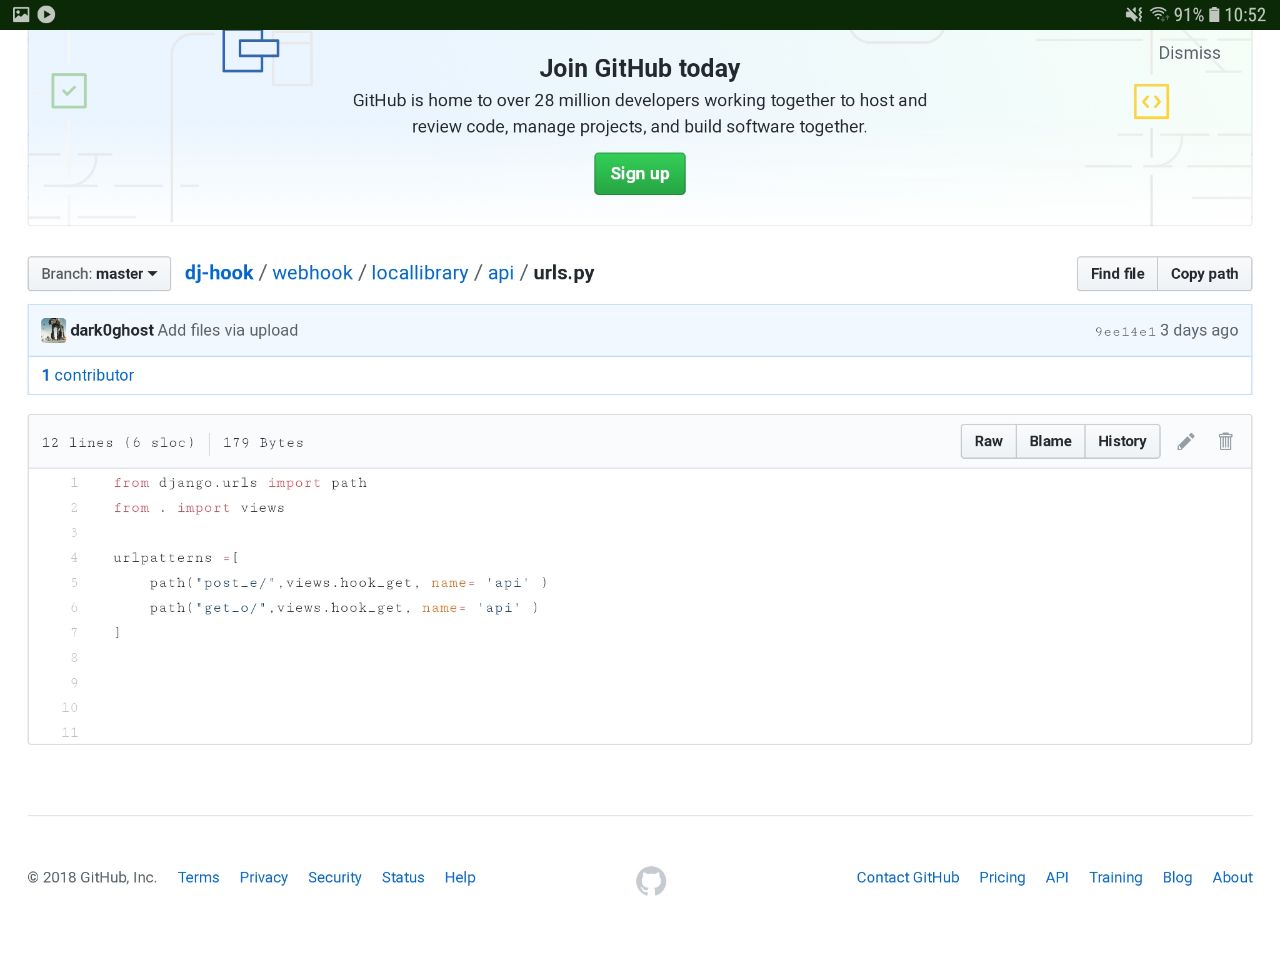Click the '3 days ago' timestamp
The height and width of the screenshot is (960, 1280).
(x=1199, y=330)
